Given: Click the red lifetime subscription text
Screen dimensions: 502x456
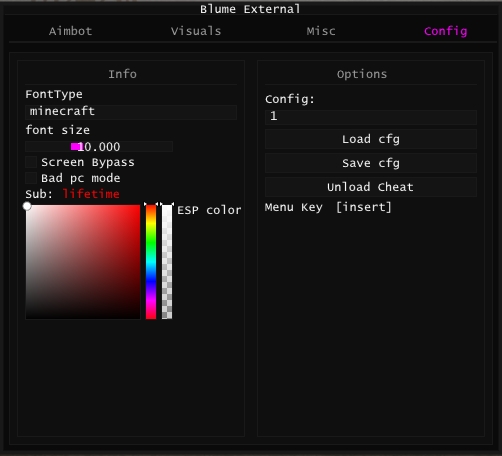Looking at the screenshot, I should click(x=91, y=194).
